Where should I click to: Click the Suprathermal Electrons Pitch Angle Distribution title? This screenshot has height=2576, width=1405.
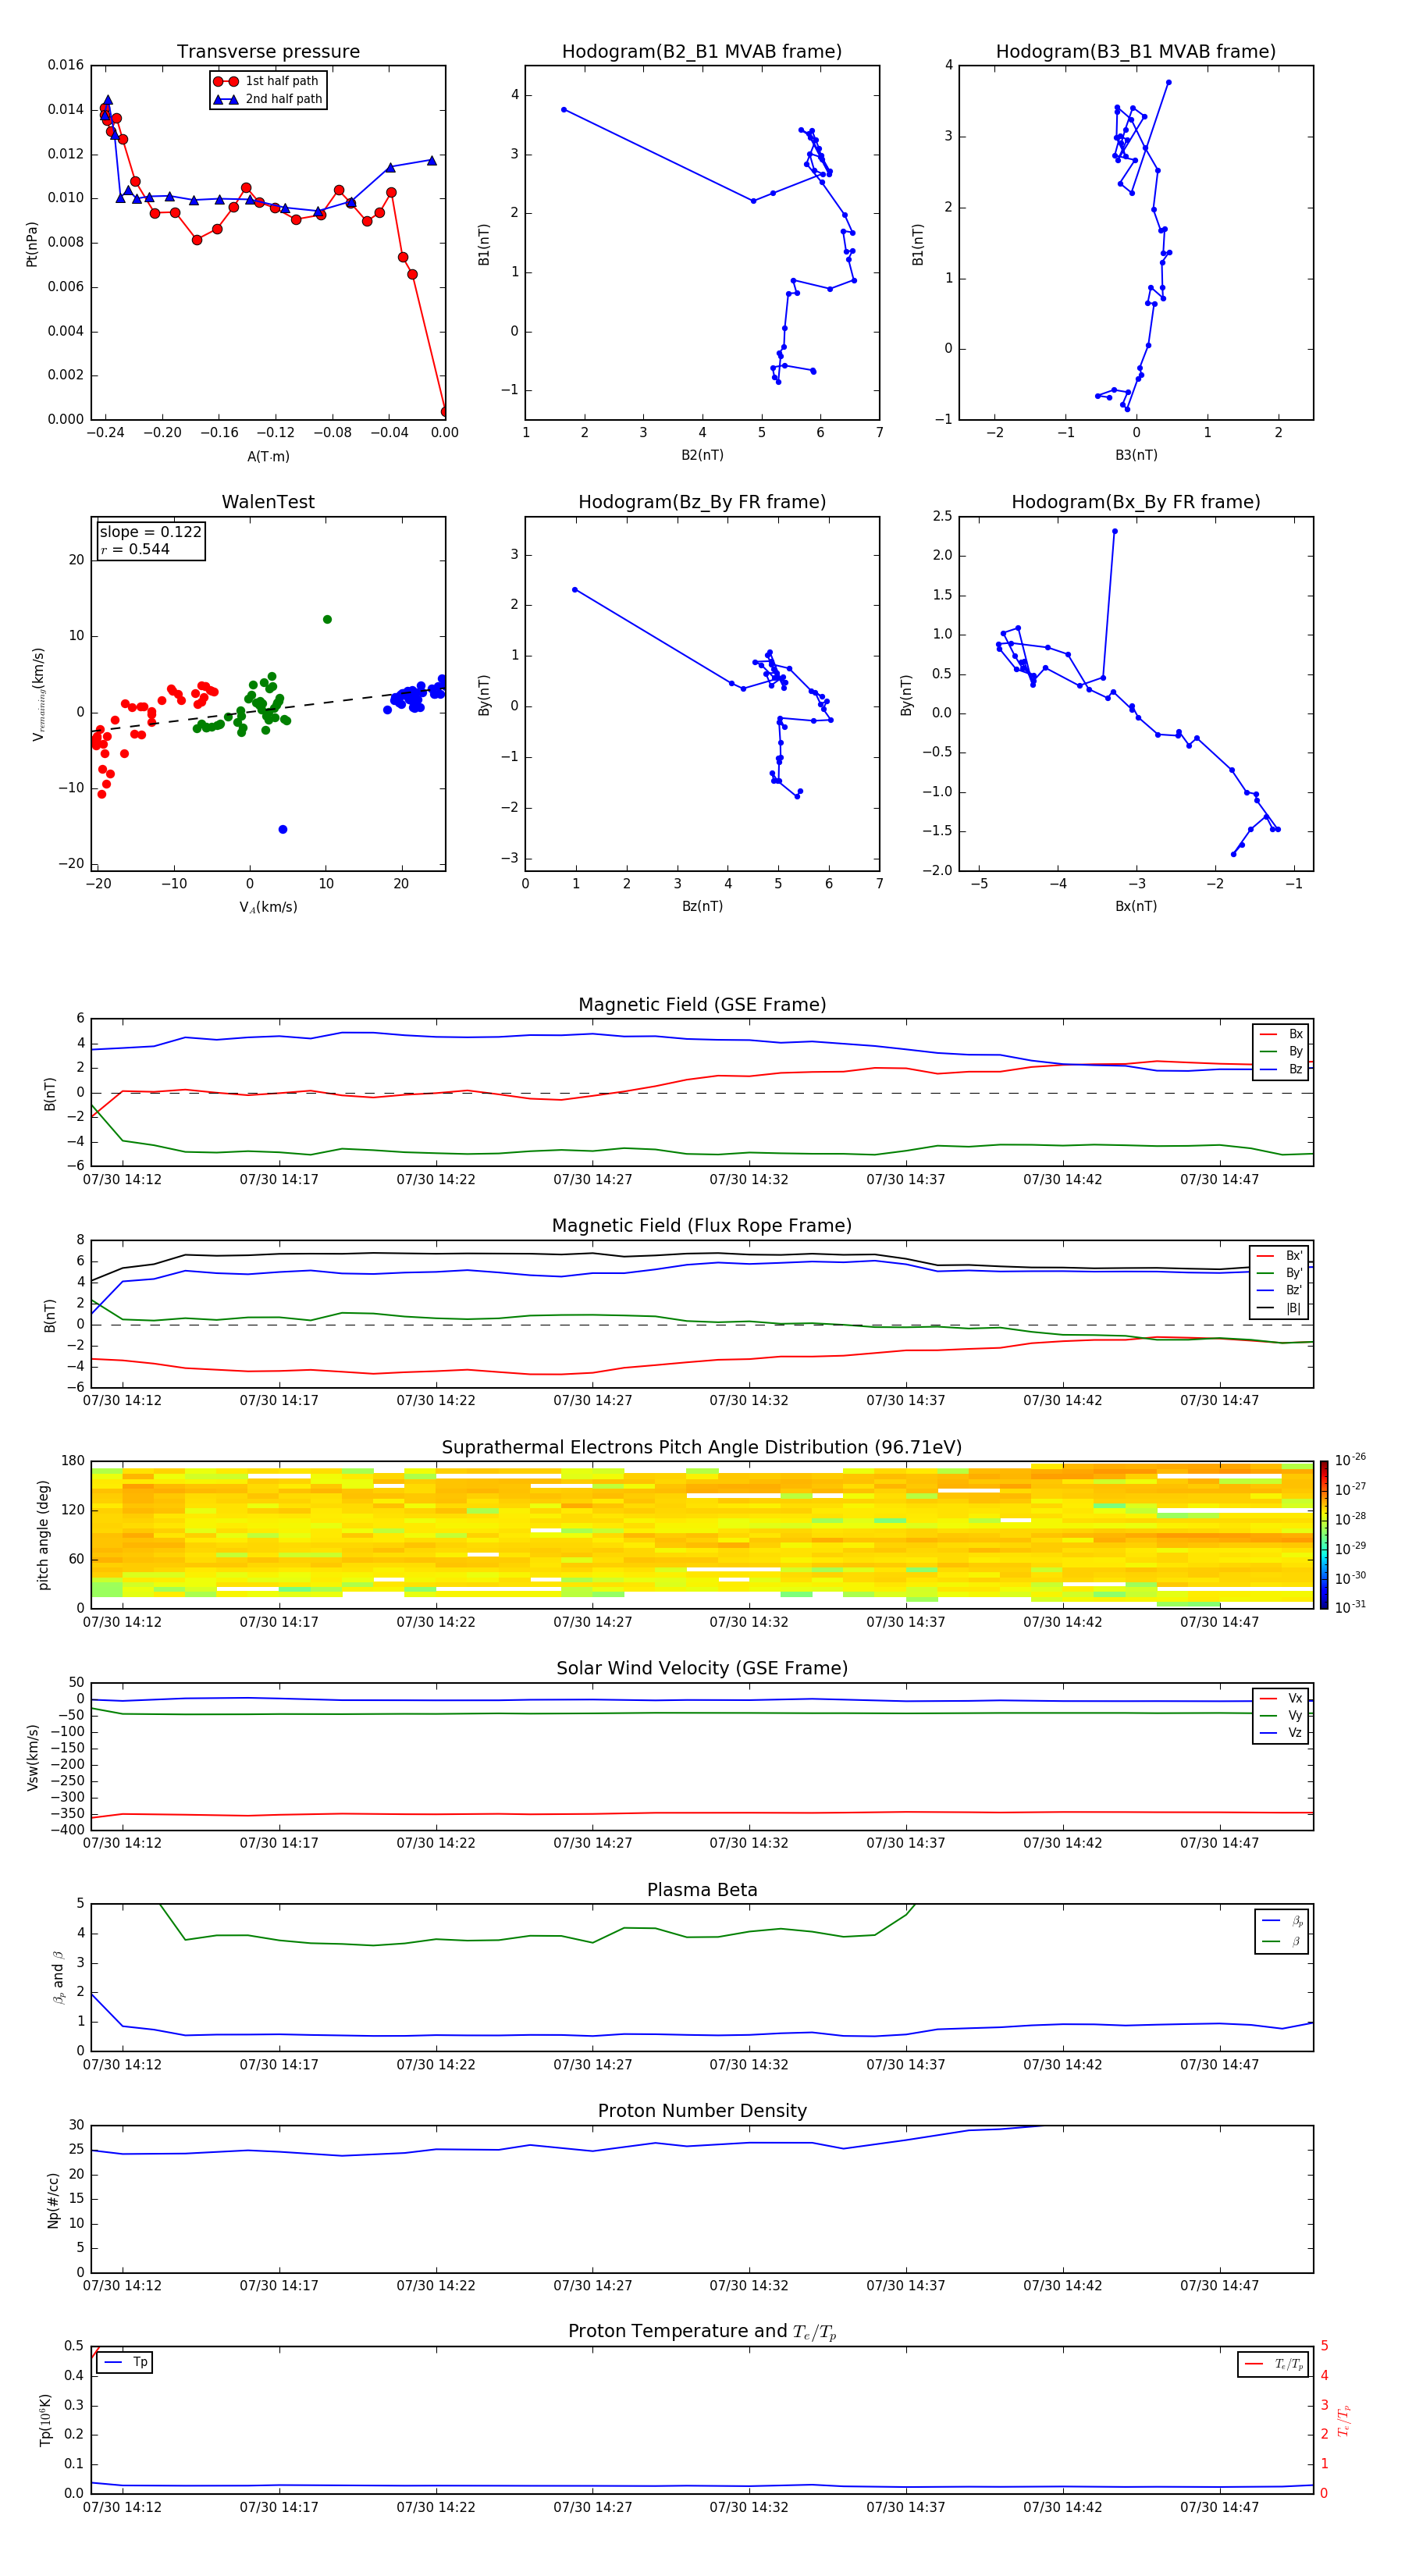[x=702, y=1448]
